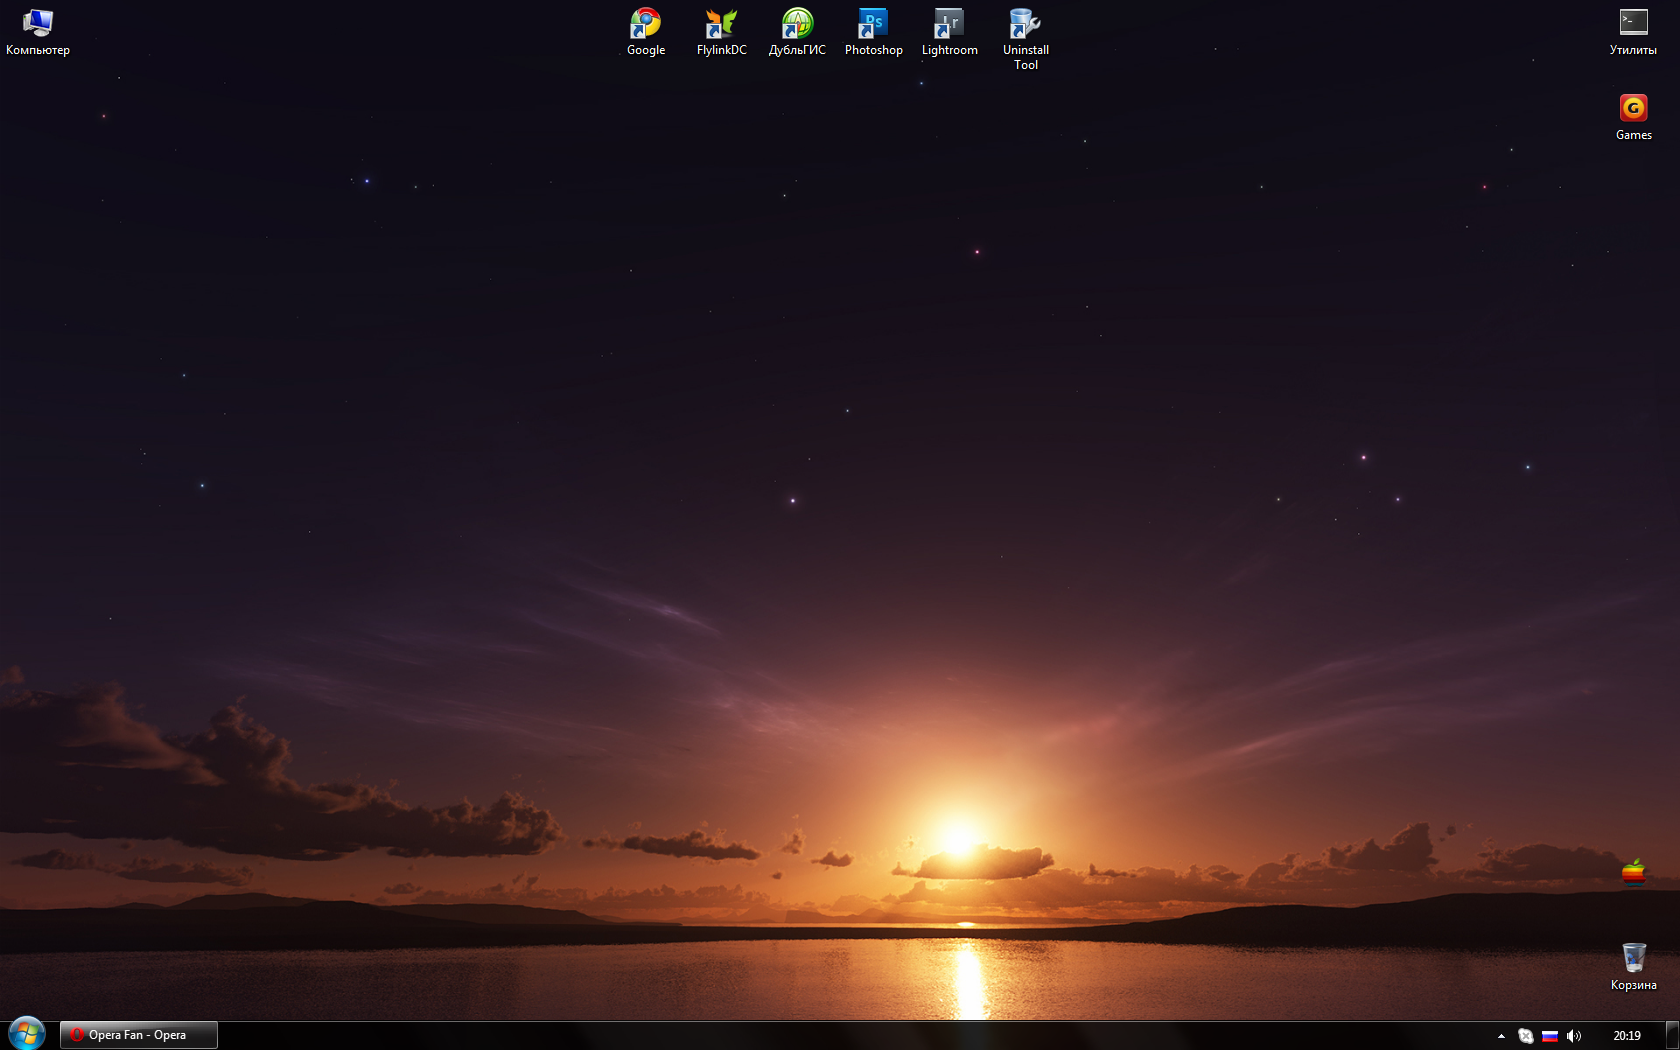
Task: Click the Skype tray icon
Action: pos(1526,1036)
